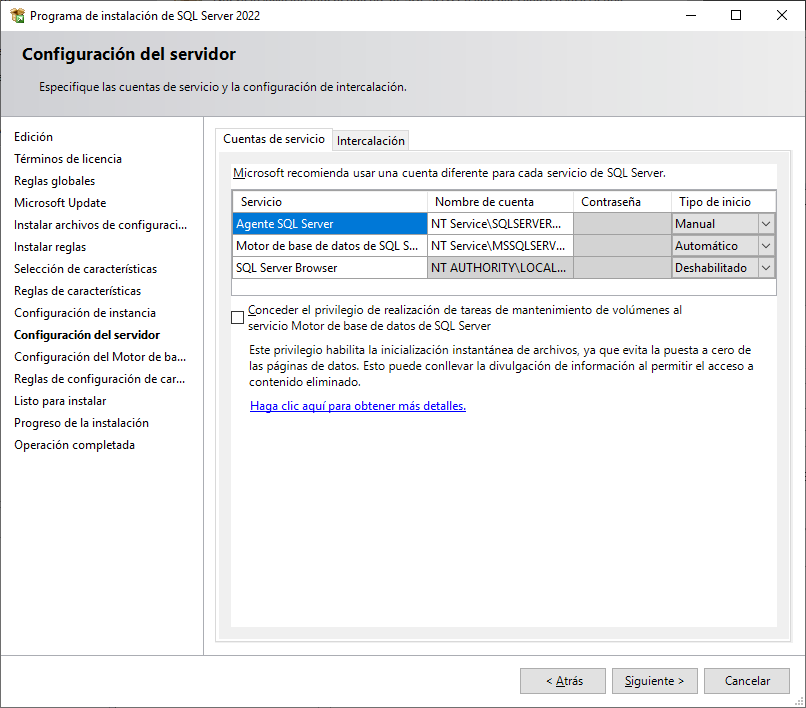The image size is (806, 708).
Task: Select the Agente SQL Server service row
Action: (300, 223)
